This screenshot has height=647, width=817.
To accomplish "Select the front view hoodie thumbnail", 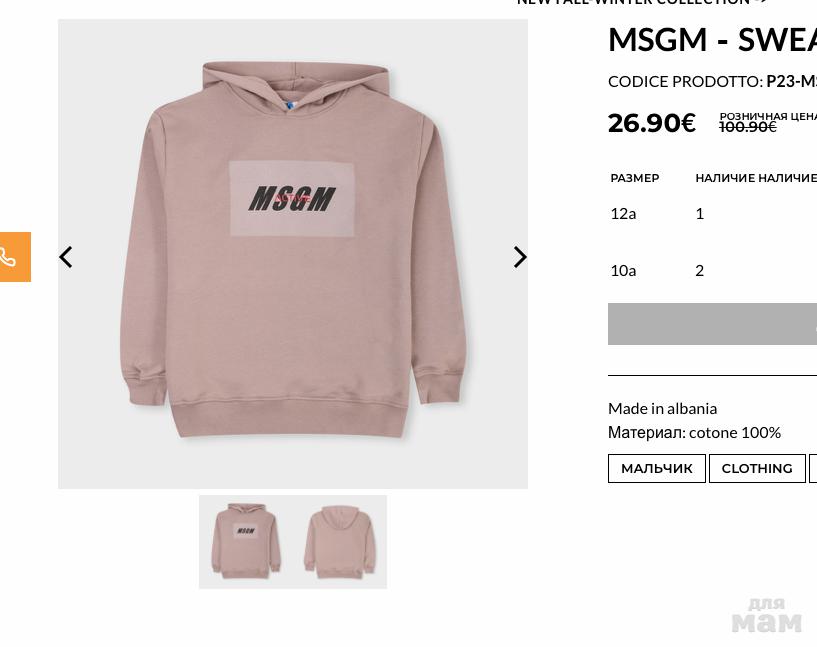I will (245, 542).
